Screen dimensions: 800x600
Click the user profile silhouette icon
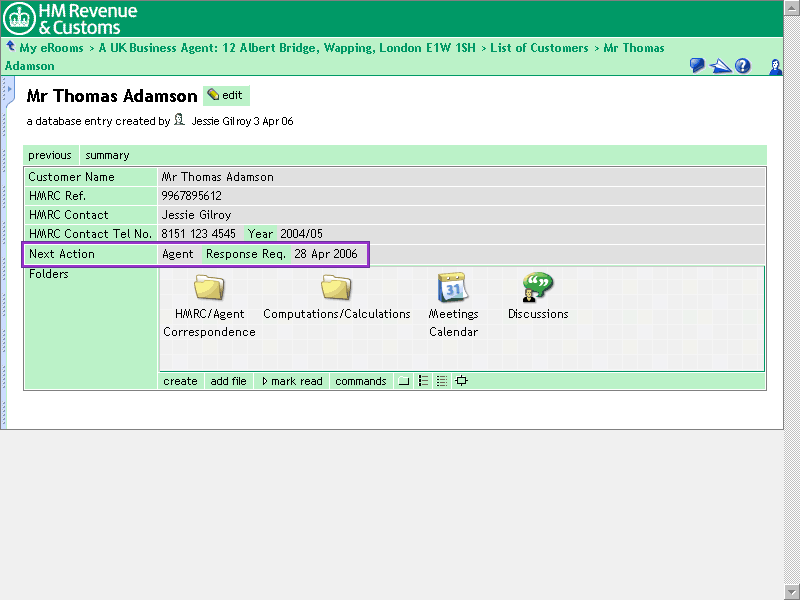775,66
